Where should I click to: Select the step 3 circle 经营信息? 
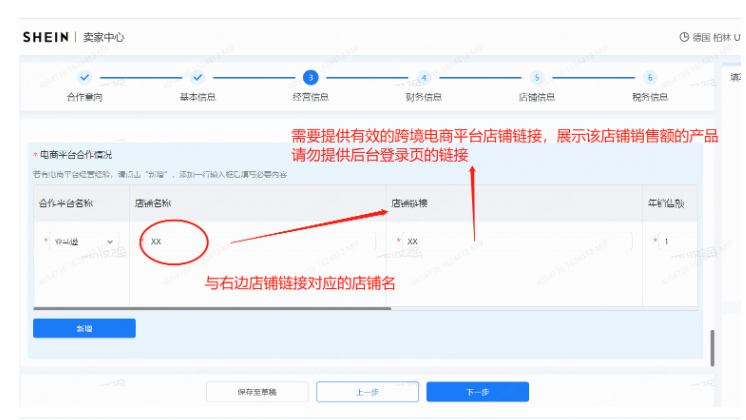coord(311,77)
